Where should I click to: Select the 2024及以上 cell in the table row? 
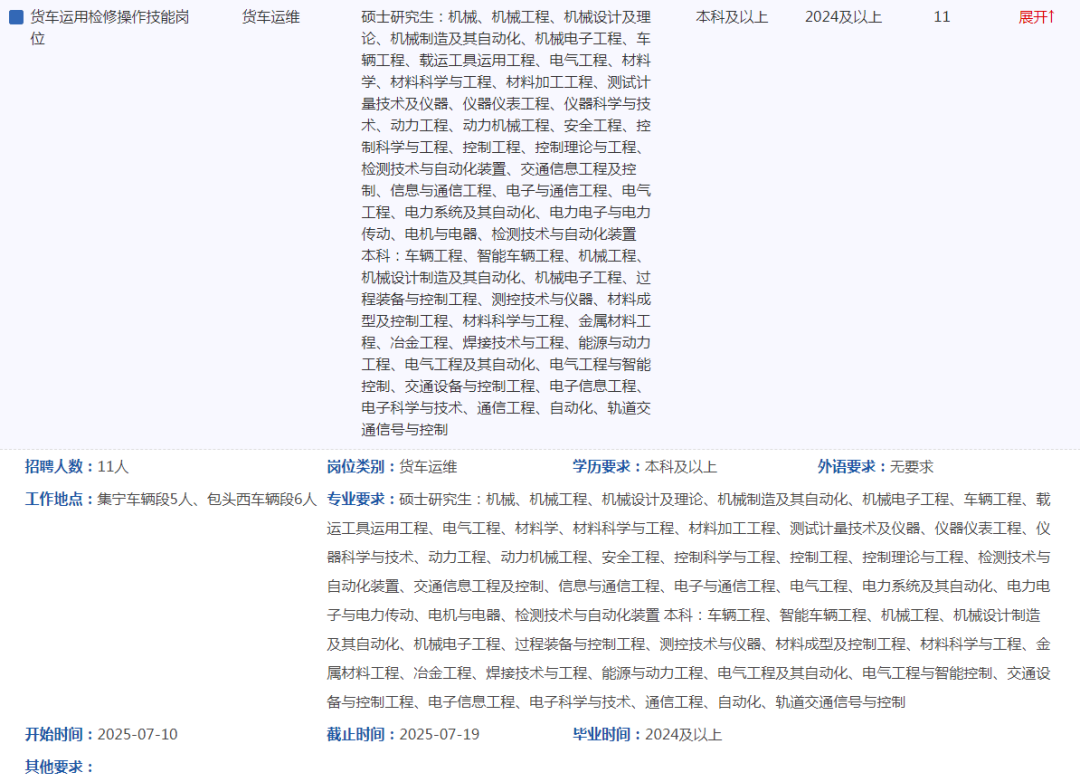(x=843, y=17)
